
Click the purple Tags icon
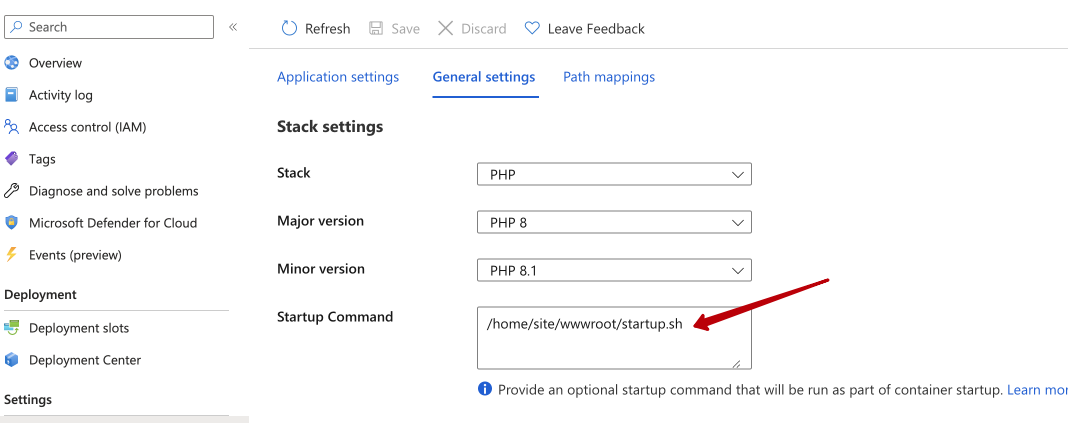(12, 159)
